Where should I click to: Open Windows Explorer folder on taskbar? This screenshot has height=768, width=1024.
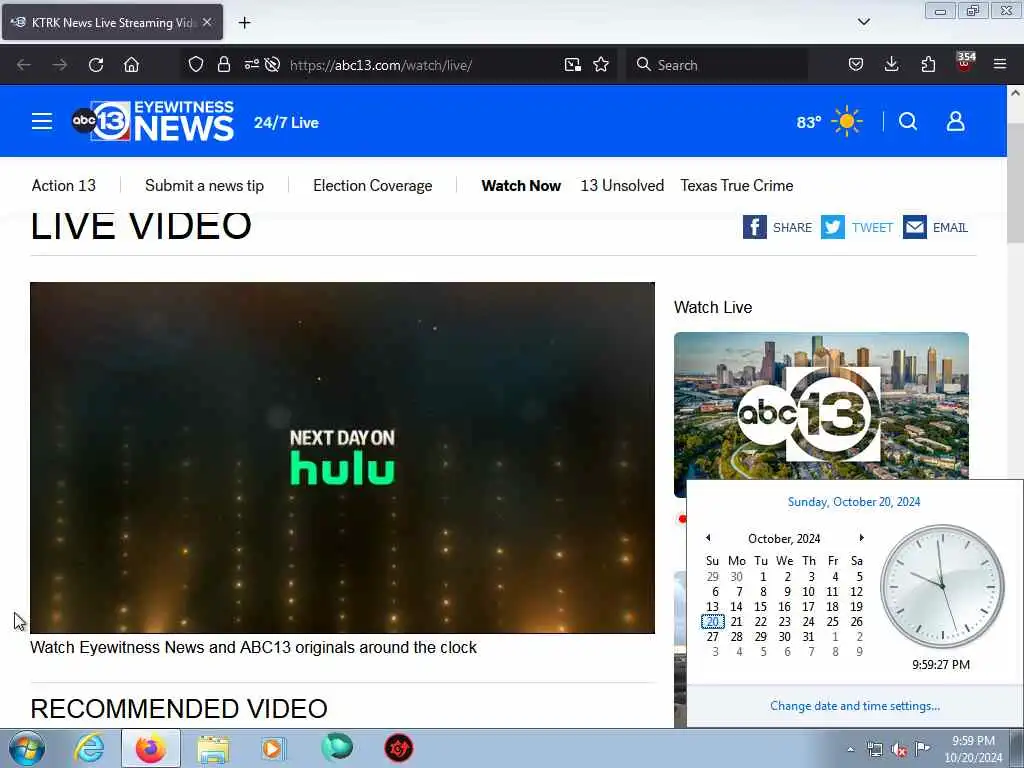coord(213,750)
